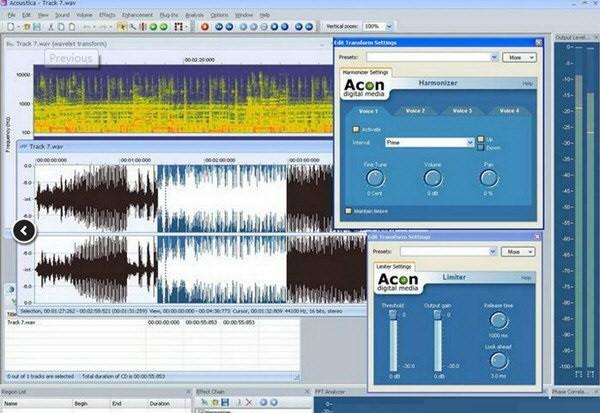
Task: Select the Down interval direction option
Action: pos(480,147)
